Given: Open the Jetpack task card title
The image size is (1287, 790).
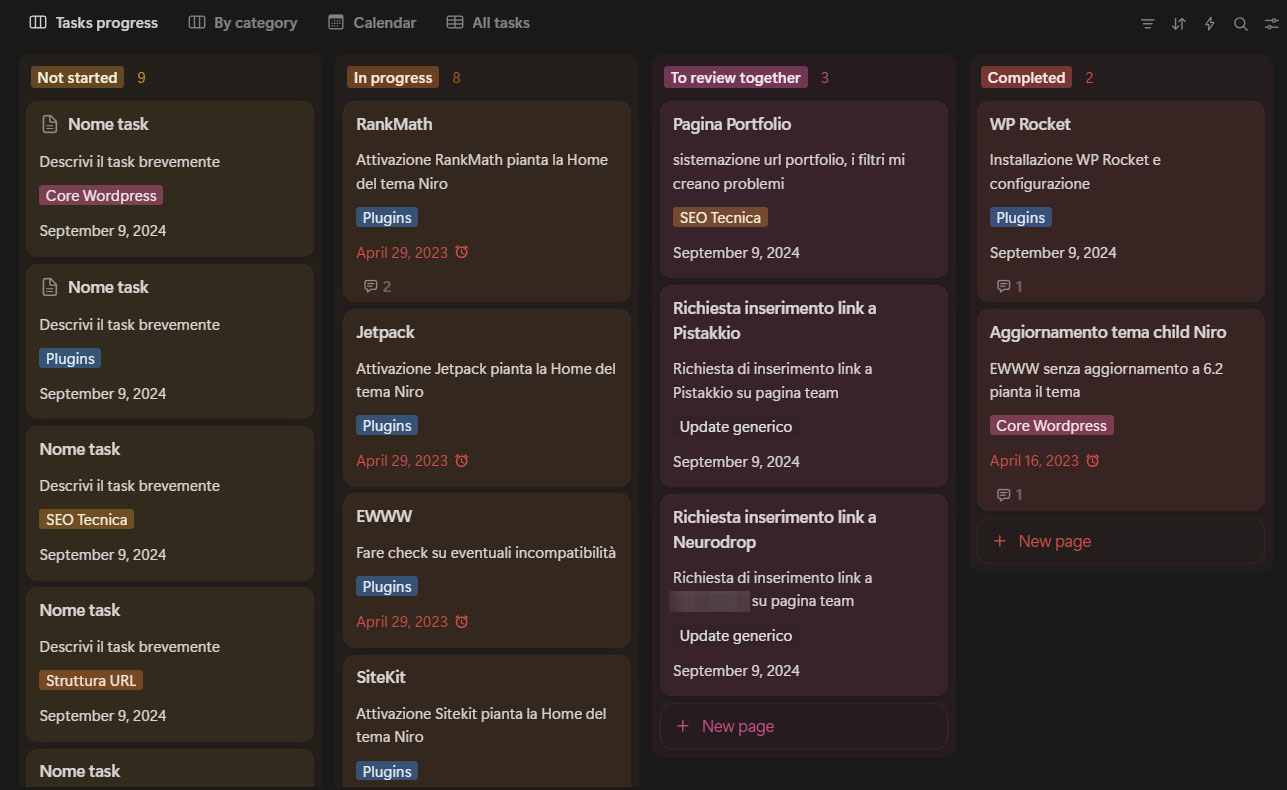Looking at the screenshot, I should pos(385,332).
